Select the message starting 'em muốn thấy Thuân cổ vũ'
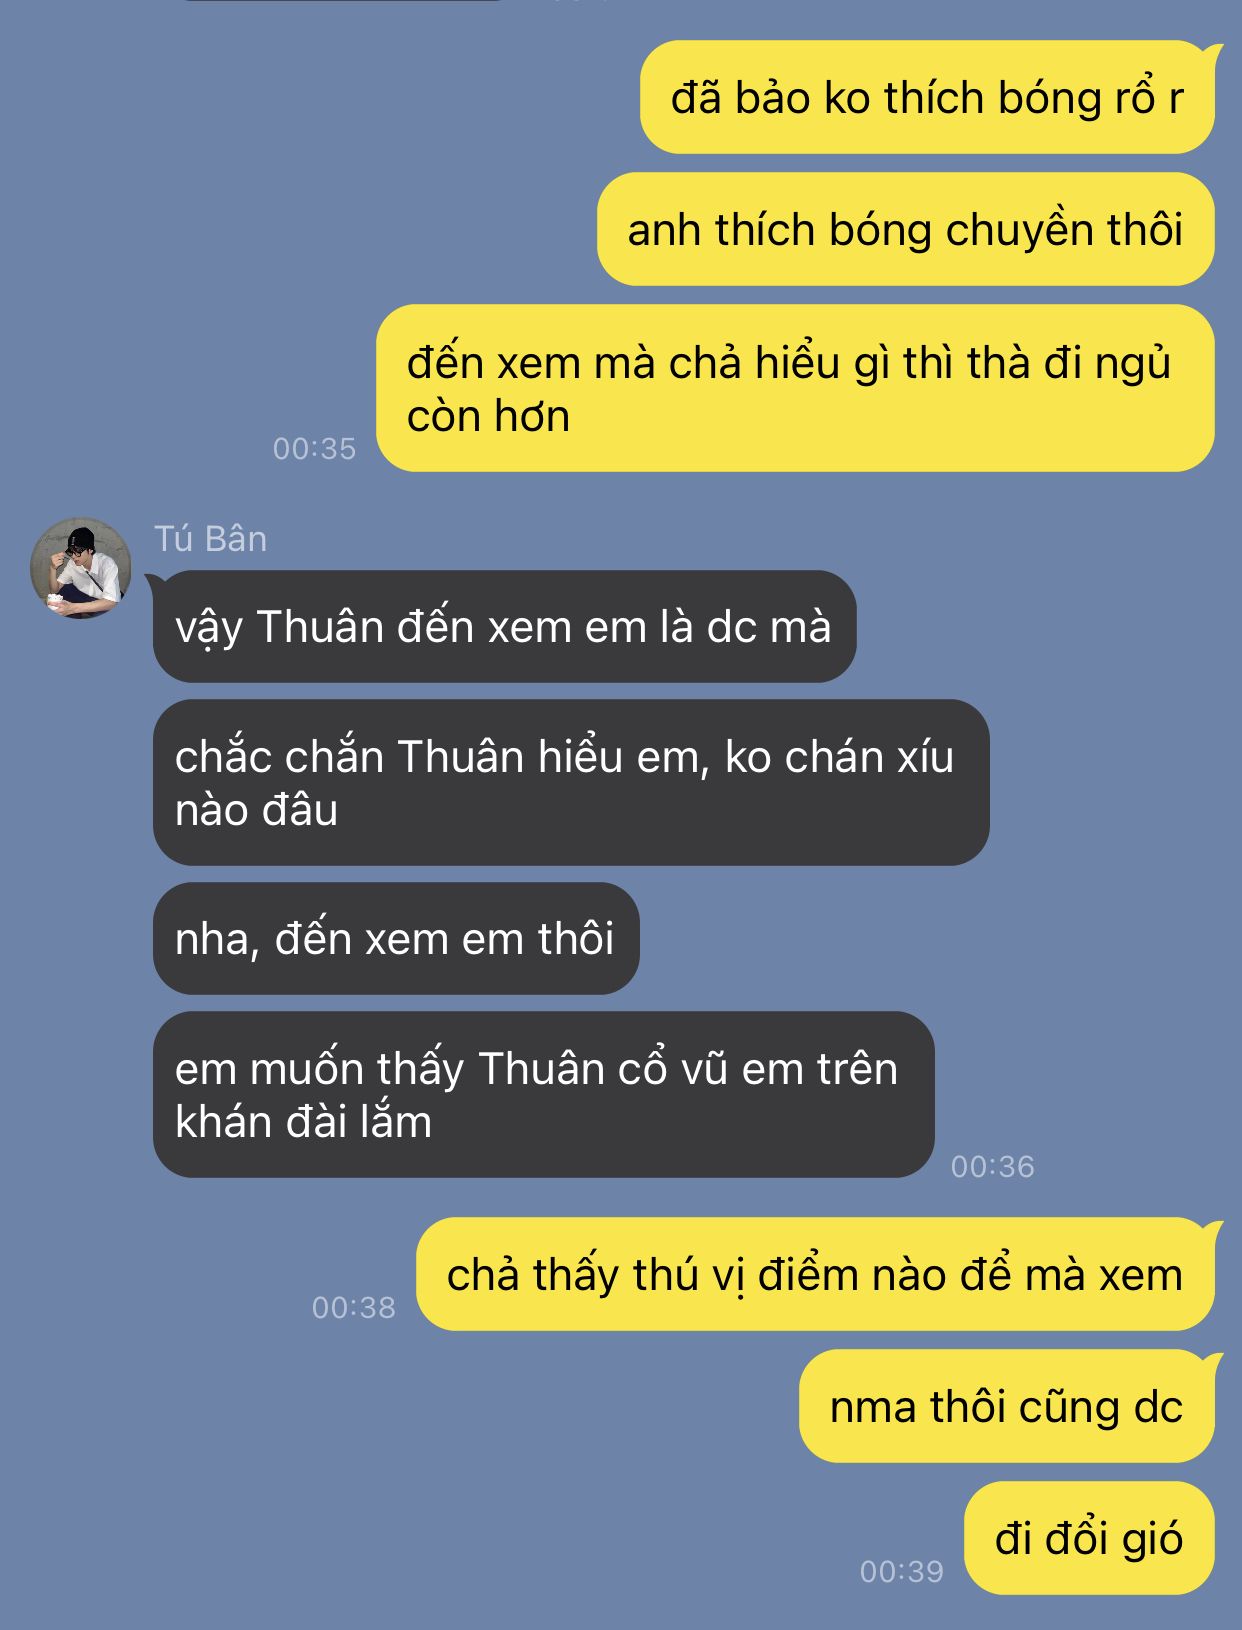Viewport: 1242px width, 1630px height. pyautogui.click(x=544, y=1095)
